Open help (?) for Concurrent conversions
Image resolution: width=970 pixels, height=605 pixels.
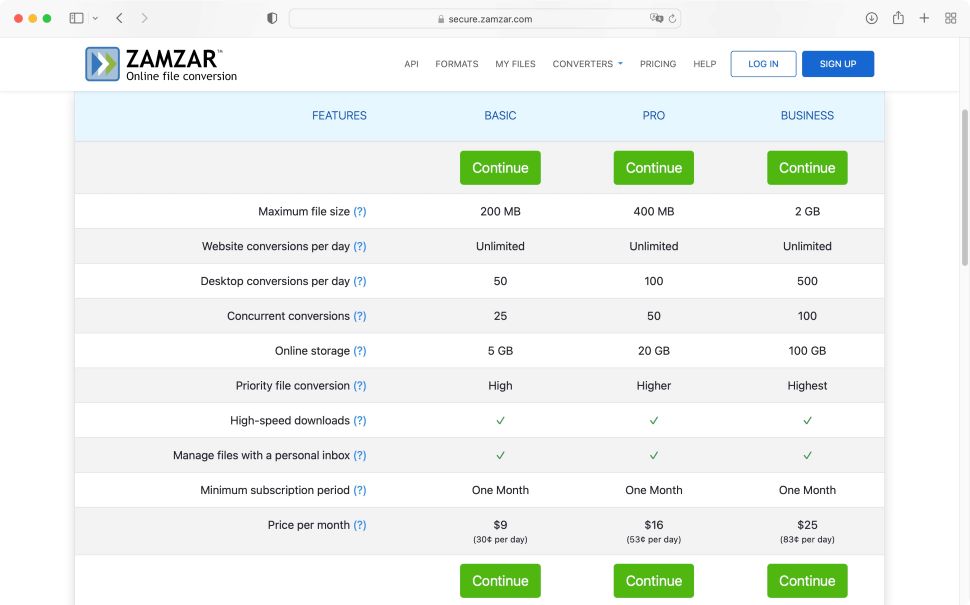pos(359,316)
